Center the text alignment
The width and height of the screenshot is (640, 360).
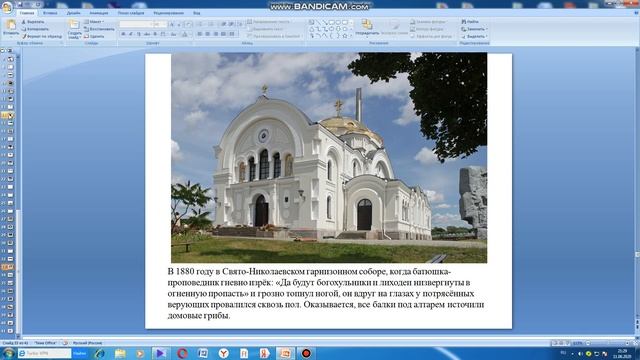pyautogui.click(x=207, y=34)
